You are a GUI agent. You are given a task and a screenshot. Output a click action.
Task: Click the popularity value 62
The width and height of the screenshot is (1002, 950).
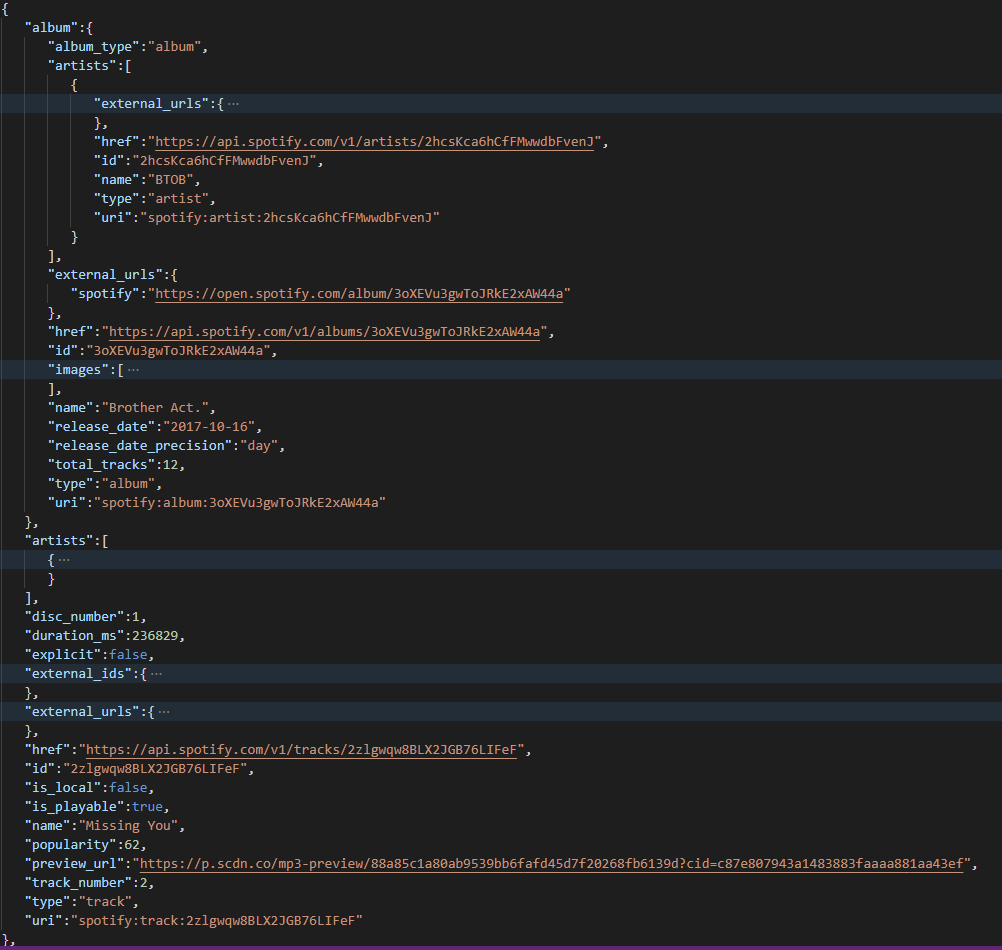coord(132,845)
